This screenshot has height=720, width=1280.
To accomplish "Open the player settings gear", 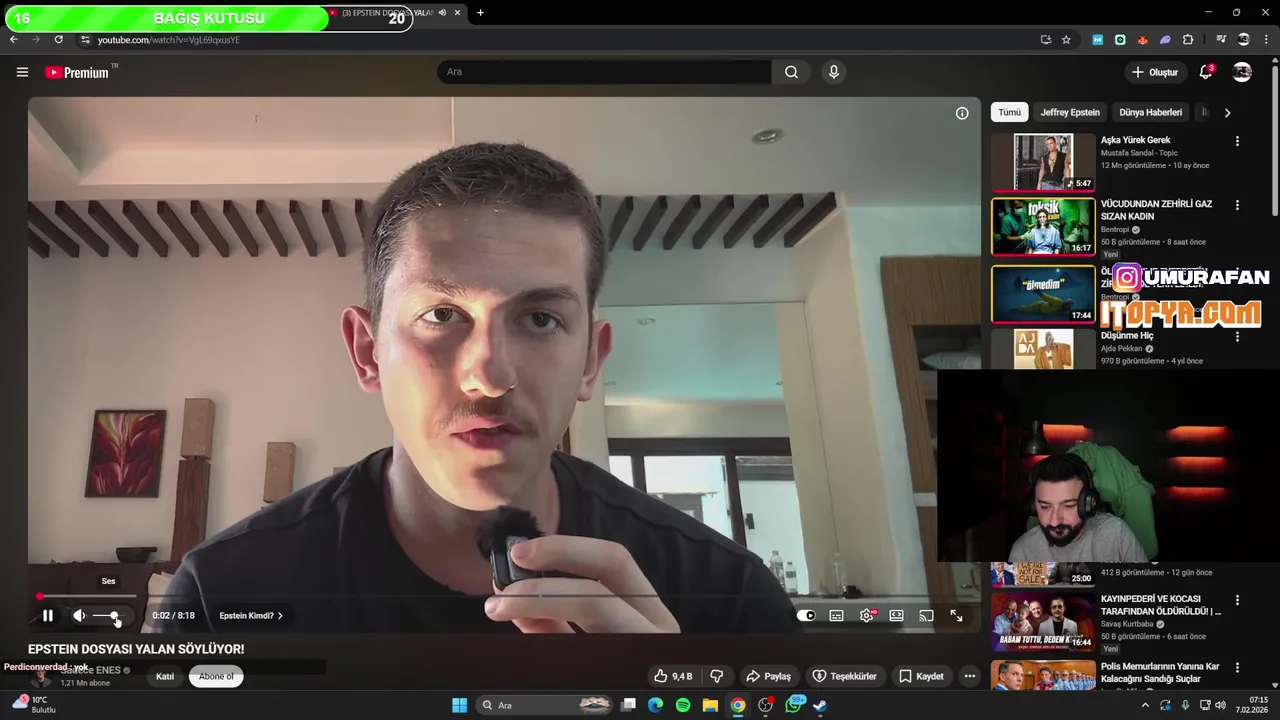I will pos(867,616).
